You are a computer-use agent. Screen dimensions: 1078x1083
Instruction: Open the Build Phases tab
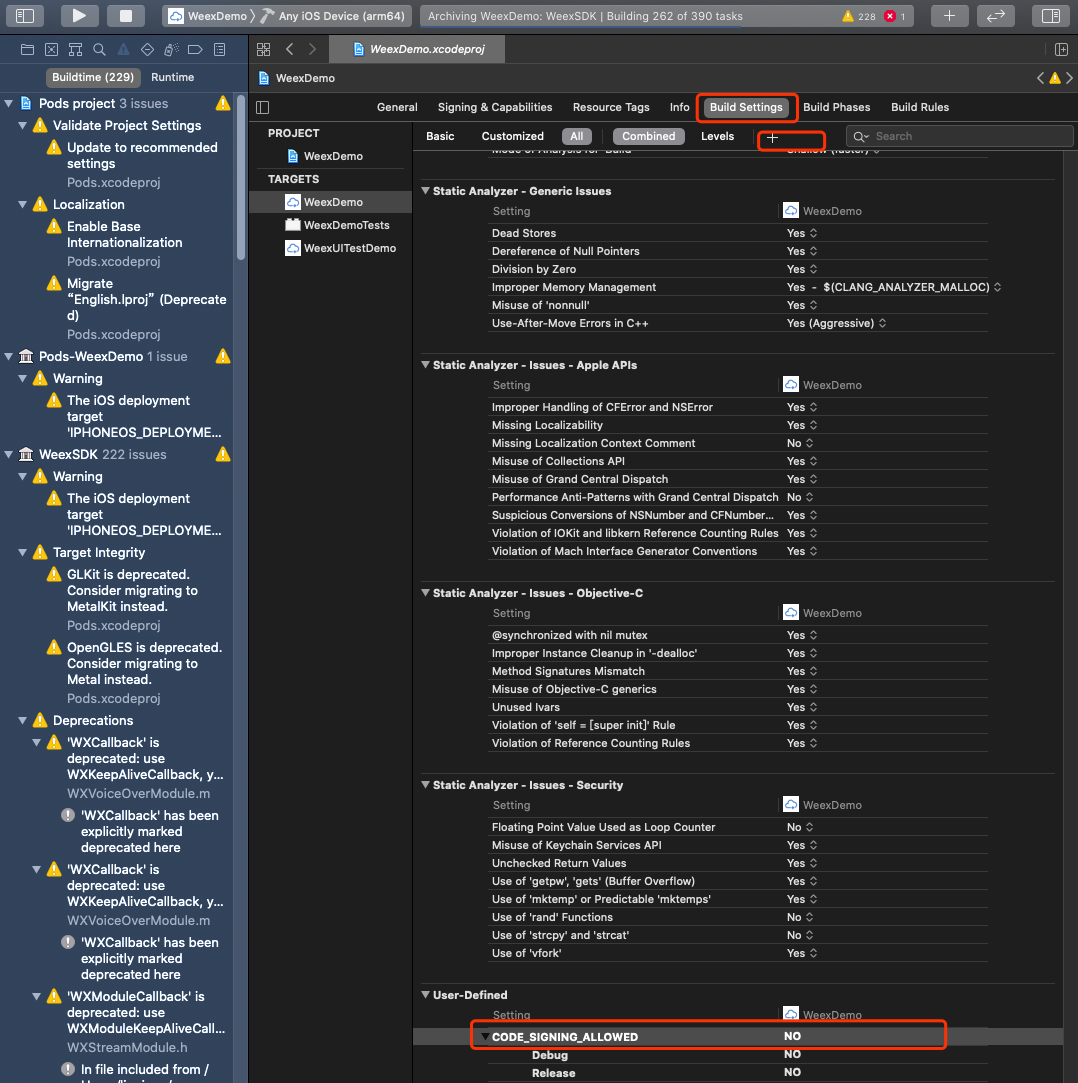pyautogui.click(x=836, y=107)
